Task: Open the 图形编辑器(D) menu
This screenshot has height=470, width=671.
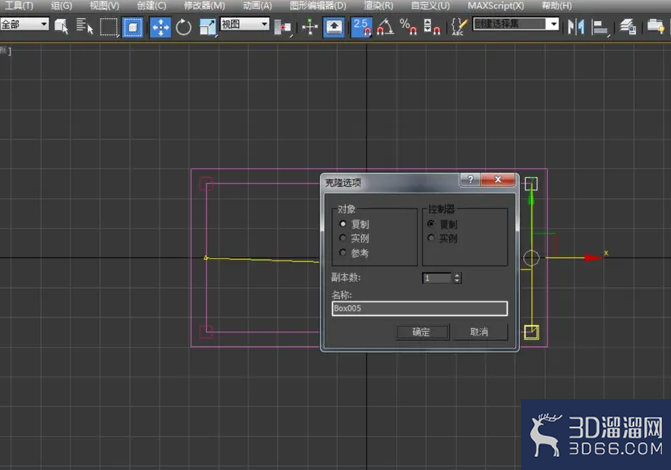Action: point(318,6)
